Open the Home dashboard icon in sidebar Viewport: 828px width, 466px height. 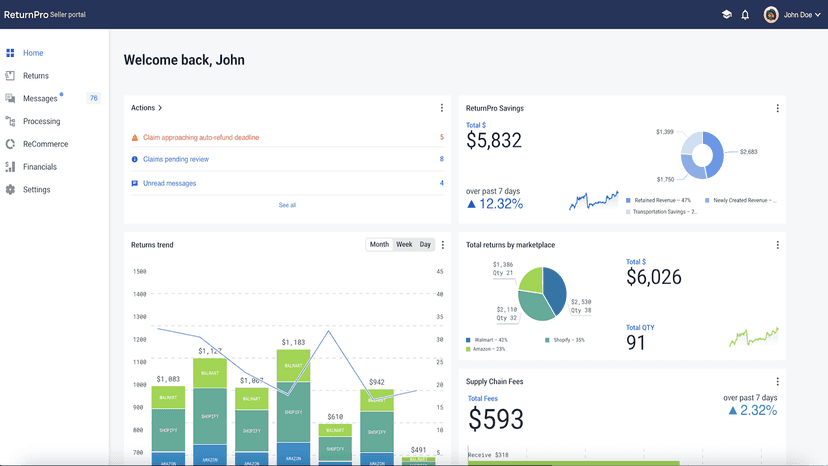[10, 53]
